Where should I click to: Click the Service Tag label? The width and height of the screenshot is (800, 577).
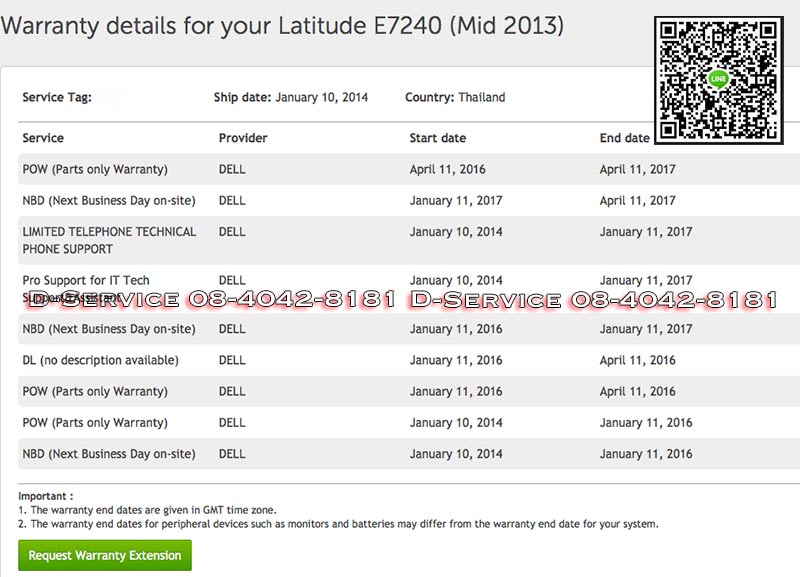point(57,97)
